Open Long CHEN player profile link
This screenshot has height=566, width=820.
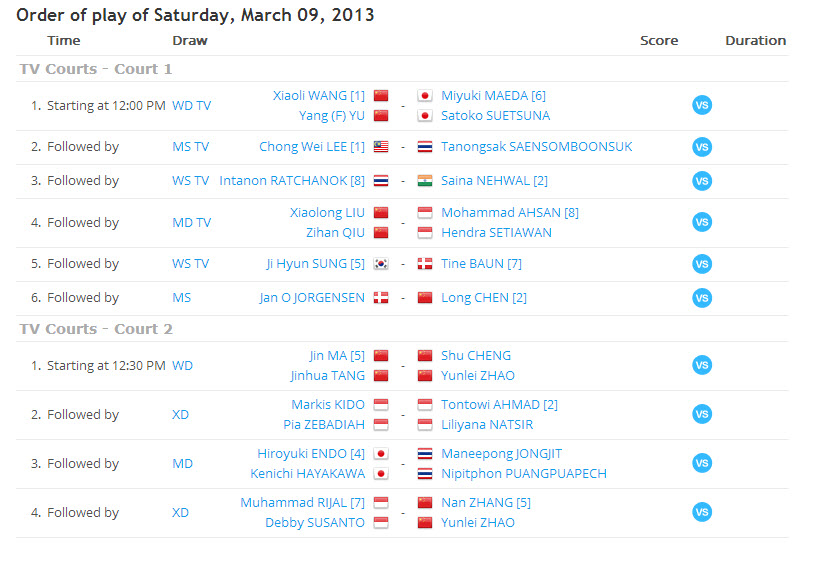(x=483, y=298)
